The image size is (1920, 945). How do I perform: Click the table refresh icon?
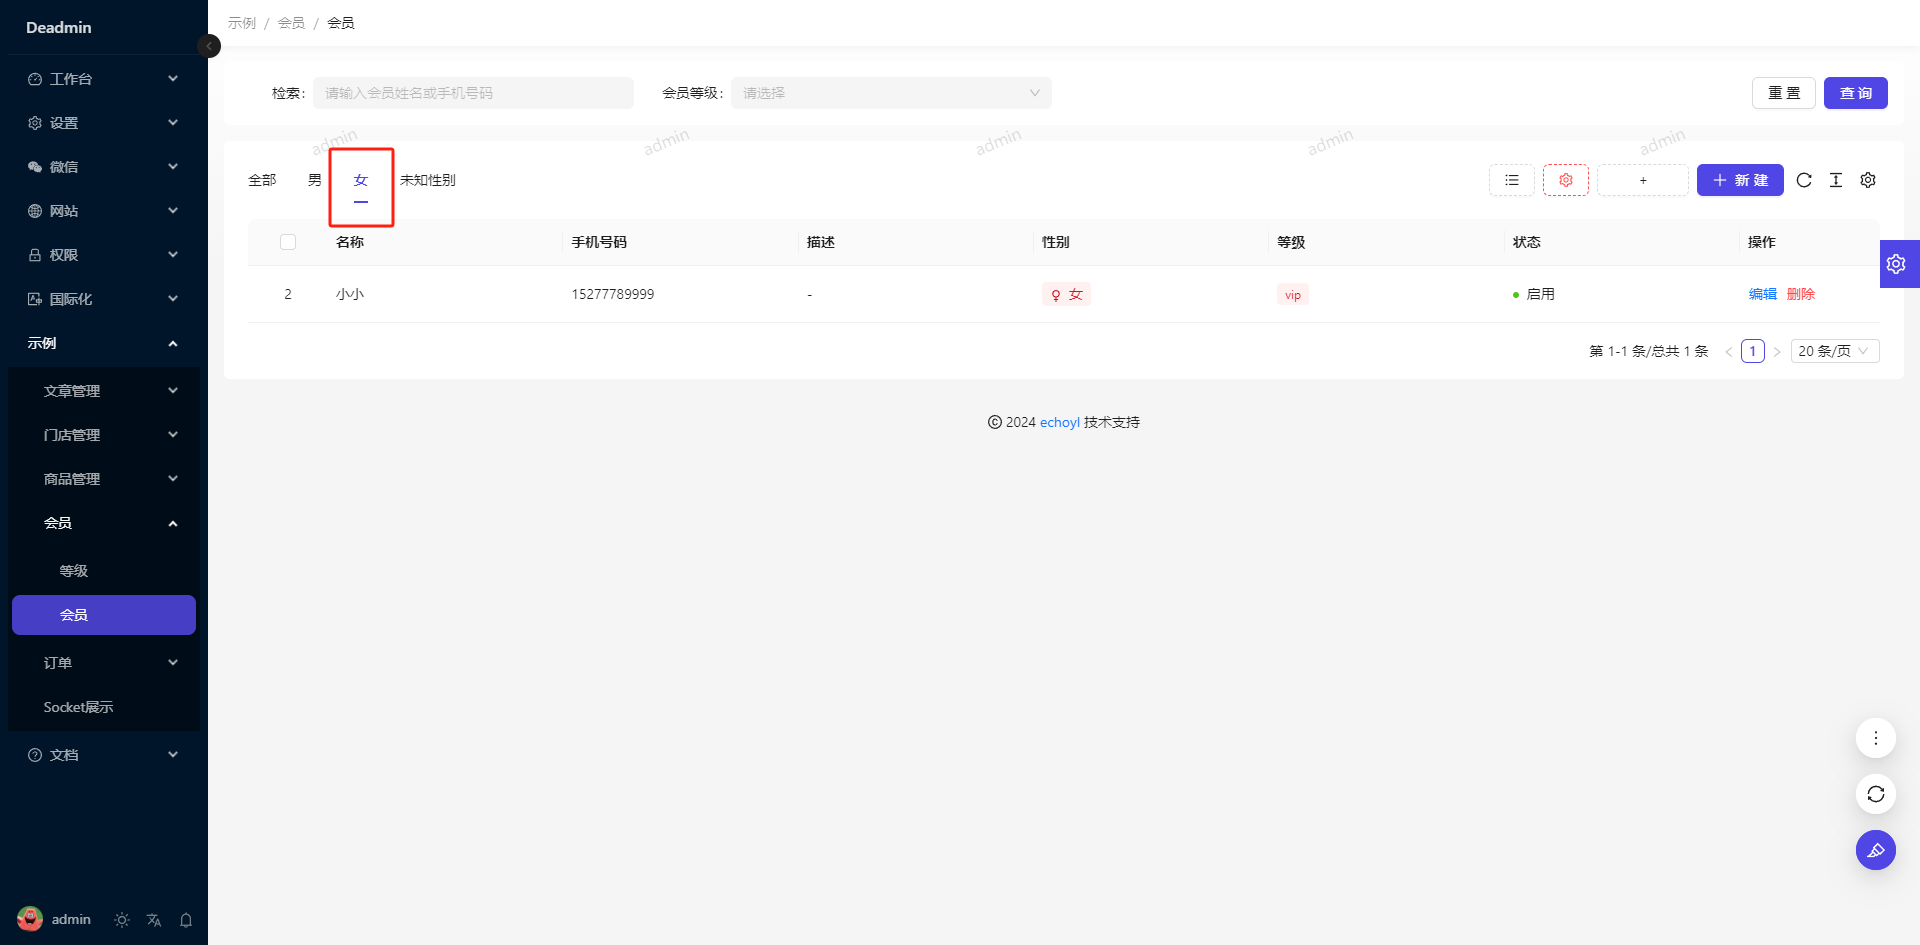(1804, 180)
